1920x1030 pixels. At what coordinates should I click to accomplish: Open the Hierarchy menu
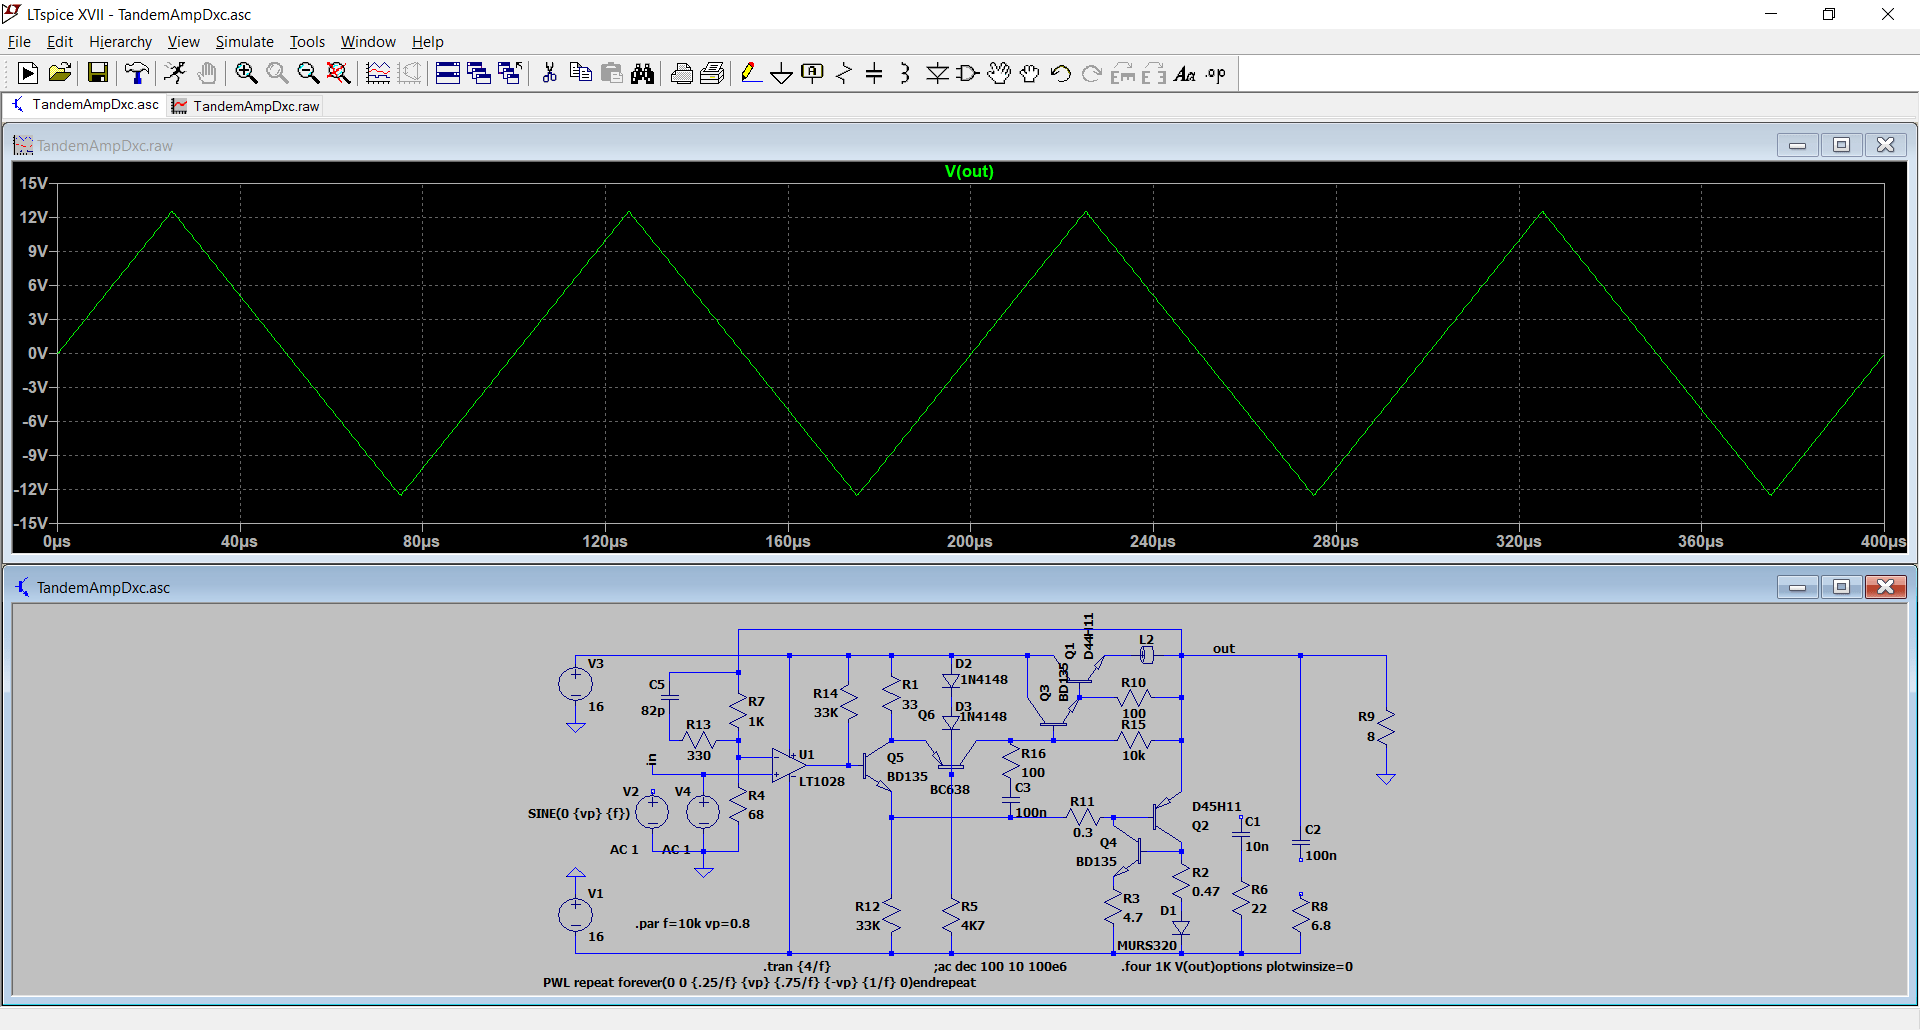pos(120,41)
